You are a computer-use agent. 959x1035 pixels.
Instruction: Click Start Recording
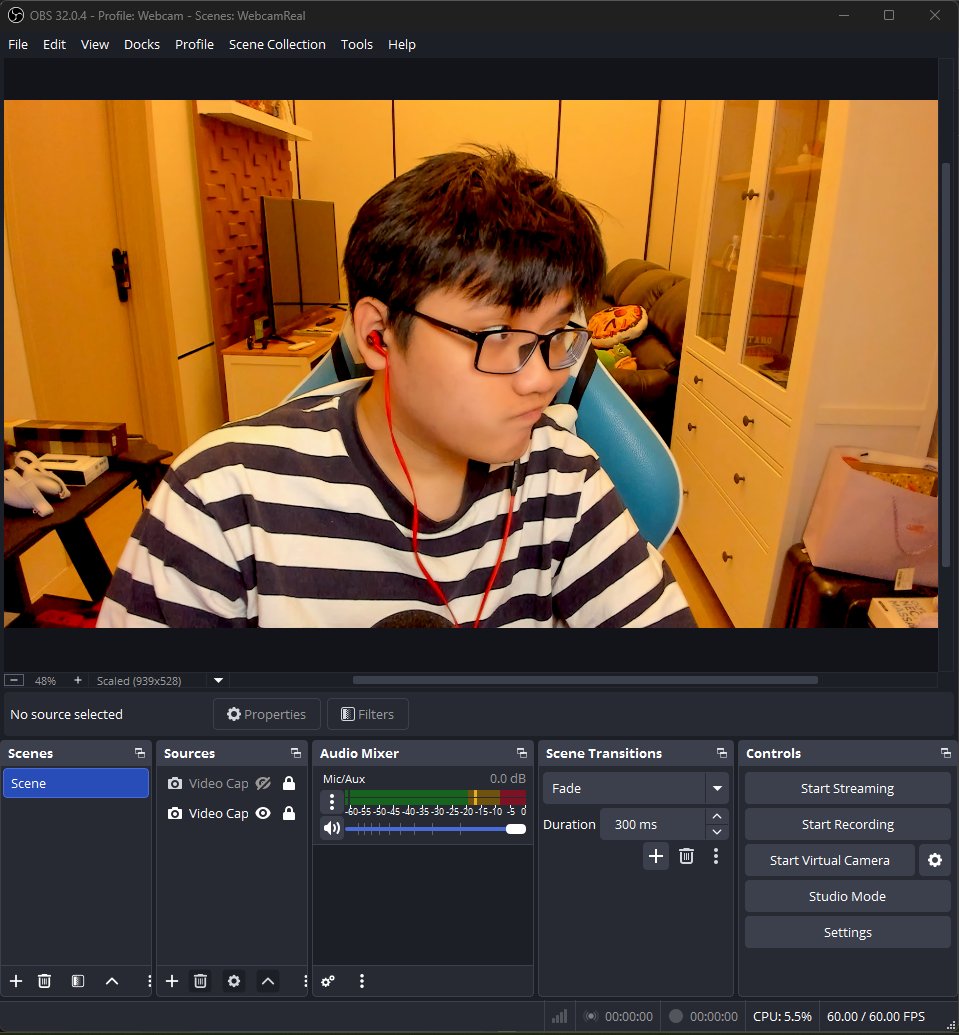click(x=847, y=824)
